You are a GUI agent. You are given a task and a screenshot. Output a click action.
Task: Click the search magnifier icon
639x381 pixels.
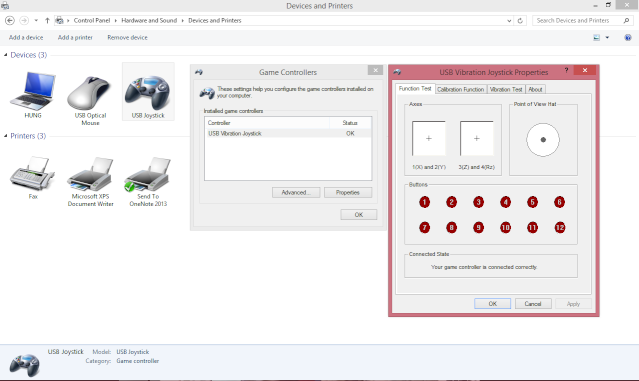pyautogui.click(x=626, y=20)
